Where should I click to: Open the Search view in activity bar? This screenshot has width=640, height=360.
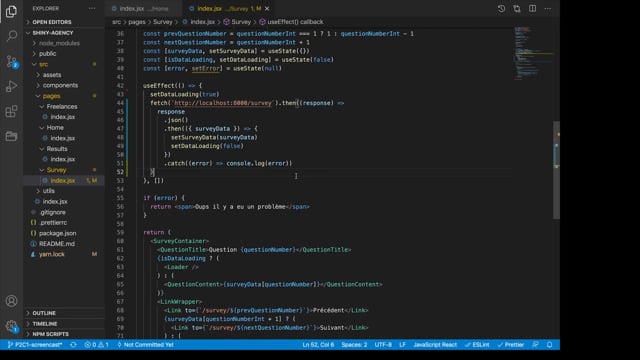click(x=11, y=36)
